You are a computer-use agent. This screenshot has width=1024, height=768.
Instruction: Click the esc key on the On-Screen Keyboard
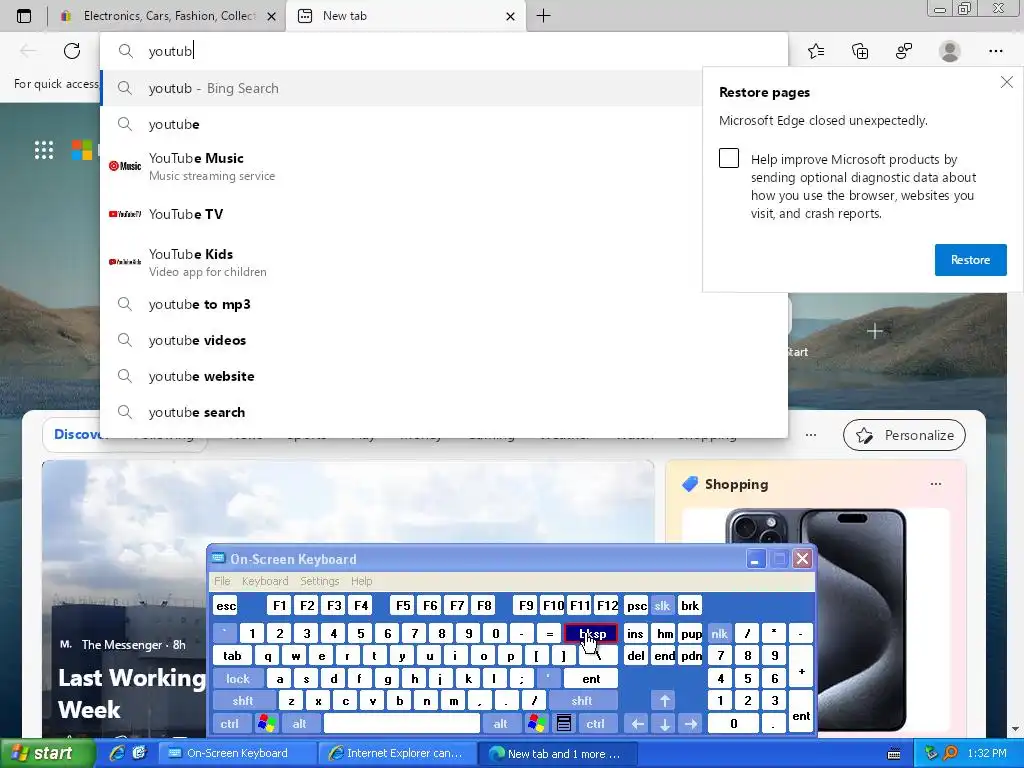pyautogui.click(x=226, y=606)
